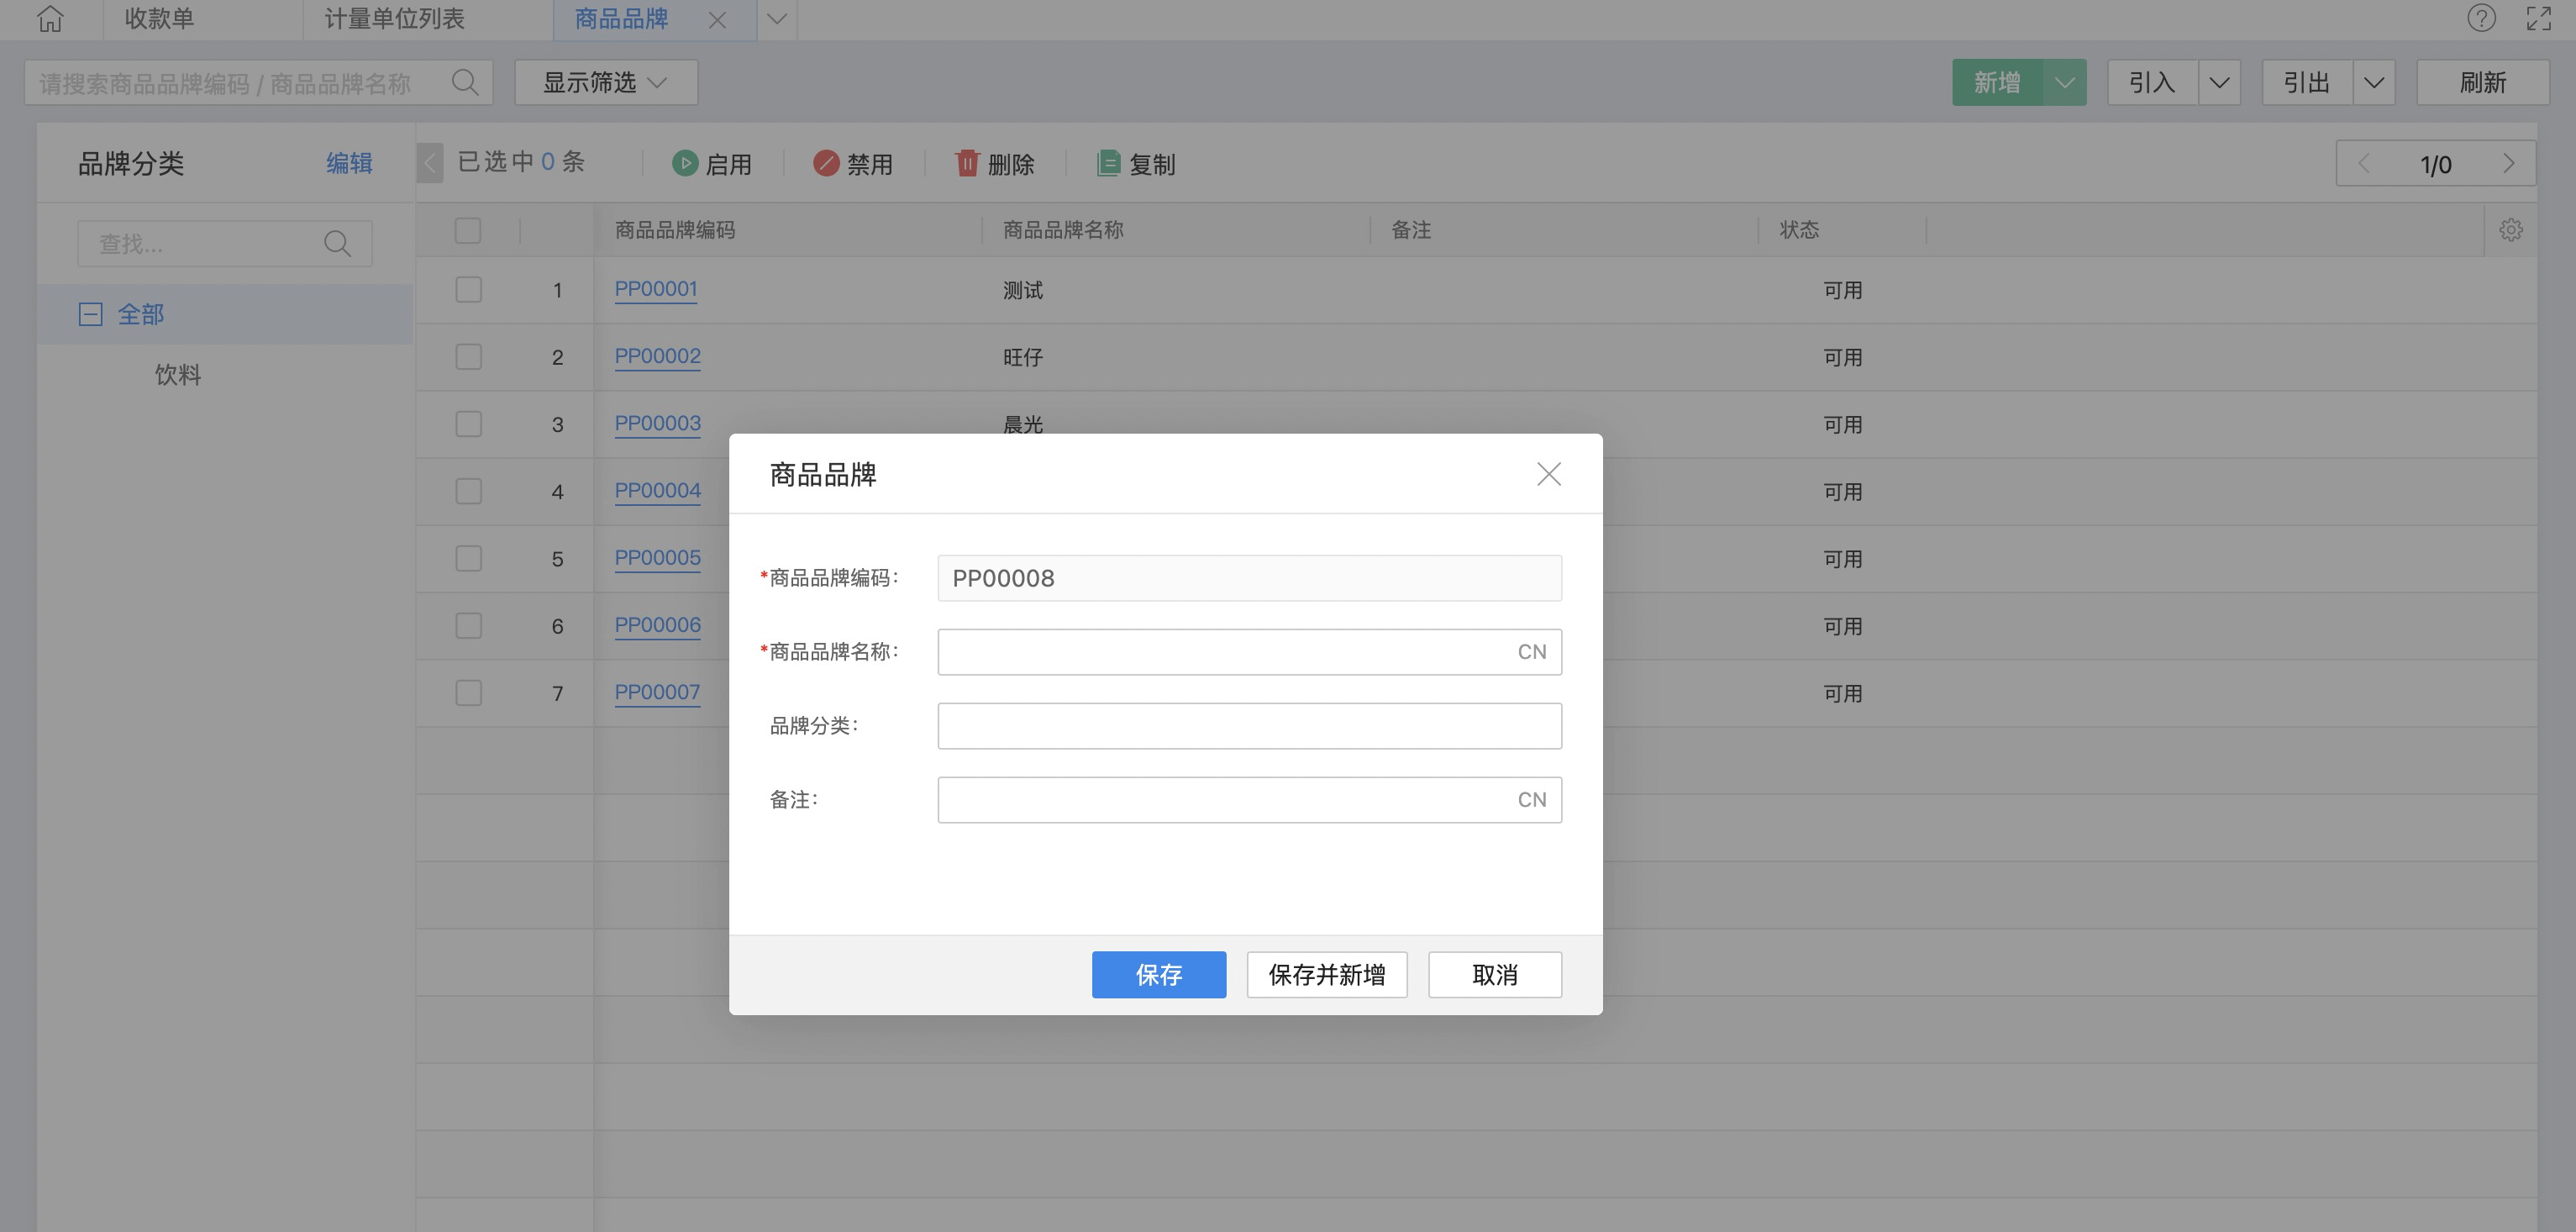Check the select-all header checkbox
This screenshot has width=2576, height=1232.
(468, 230)
